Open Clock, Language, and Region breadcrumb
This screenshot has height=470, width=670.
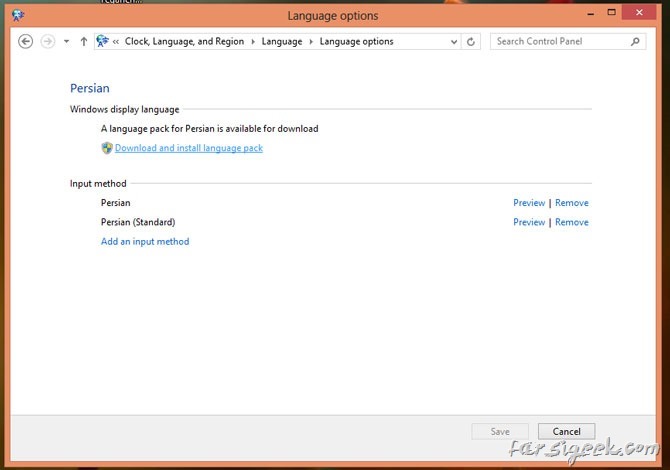point(184,41)
